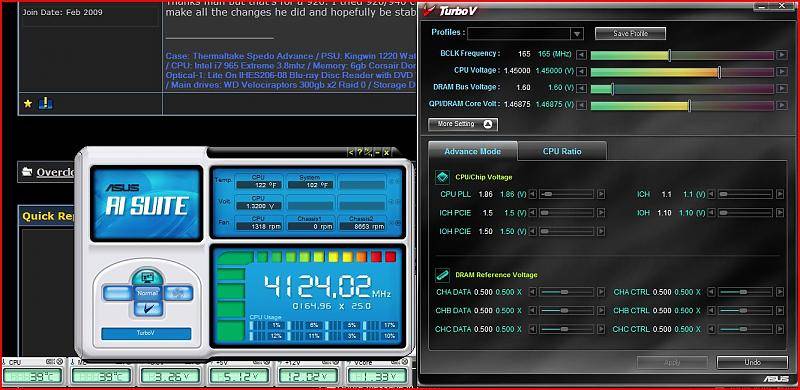Click the small circle icon at Fan row end
Screen dimensions: 800x390
click(x=398, y=223)
